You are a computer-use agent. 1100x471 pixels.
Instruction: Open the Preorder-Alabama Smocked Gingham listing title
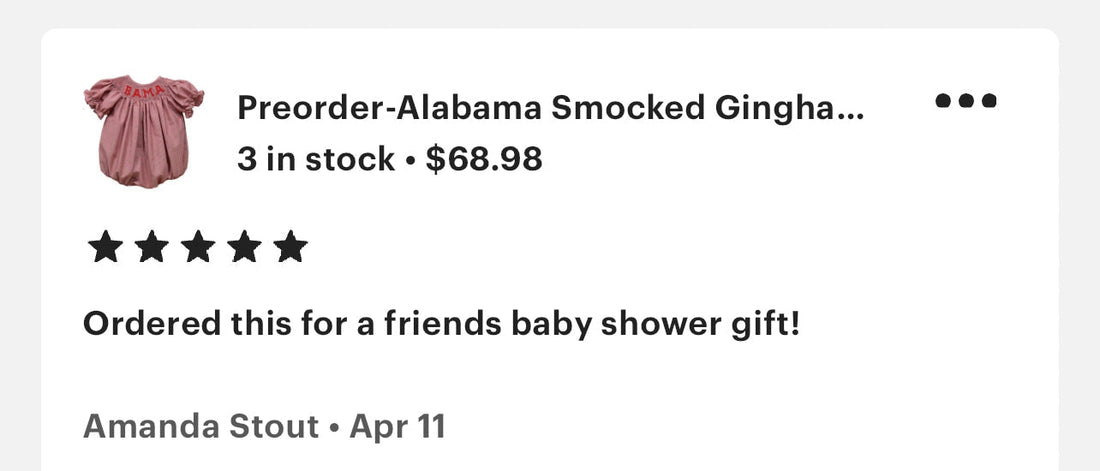tap(551, 109)
